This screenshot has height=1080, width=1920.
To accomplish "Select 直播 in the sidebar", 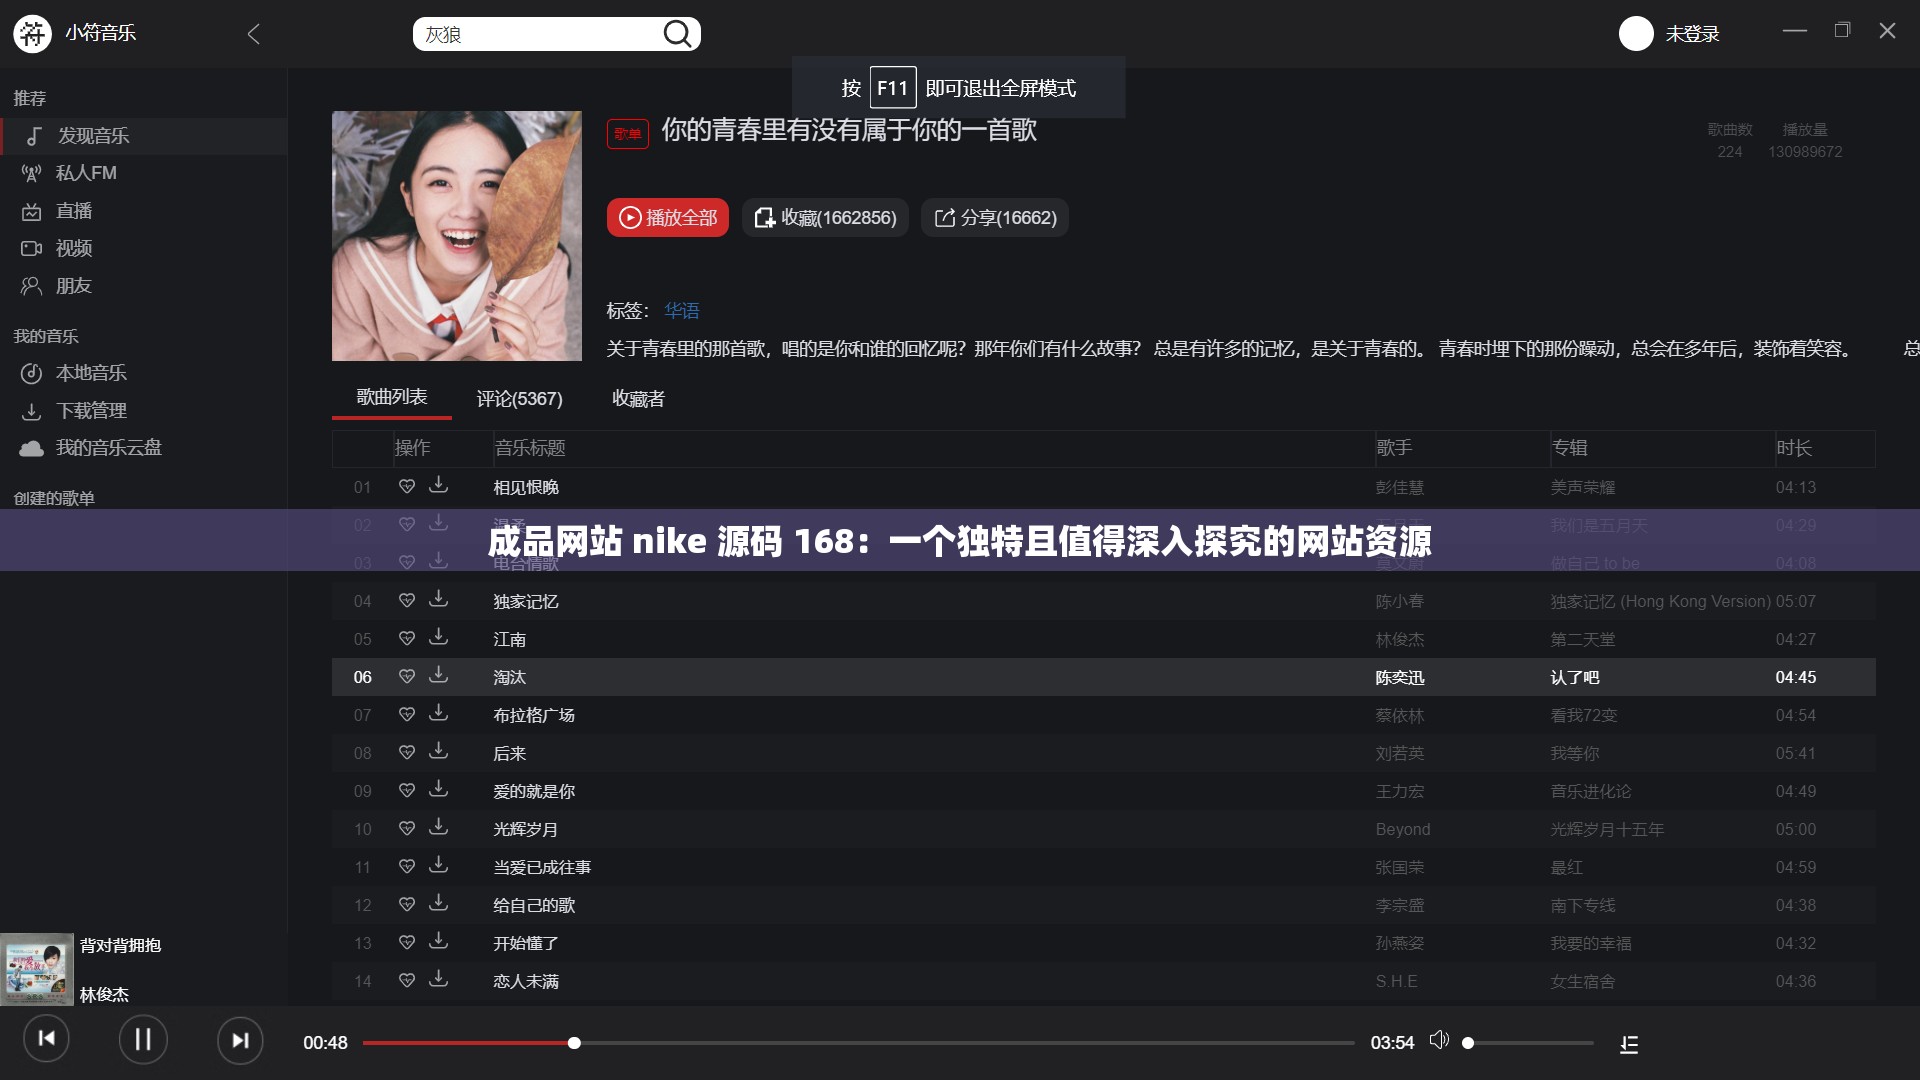I will point(76,211).
